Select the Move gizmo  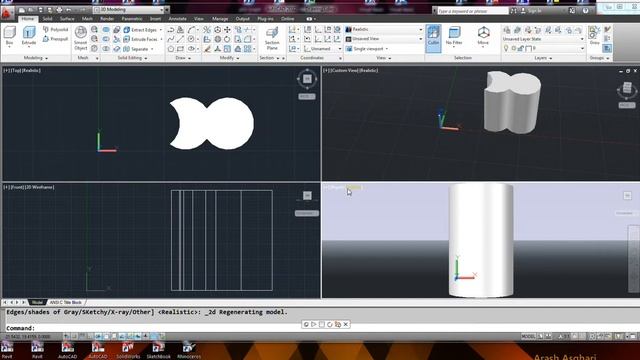[x=483, y=36]
